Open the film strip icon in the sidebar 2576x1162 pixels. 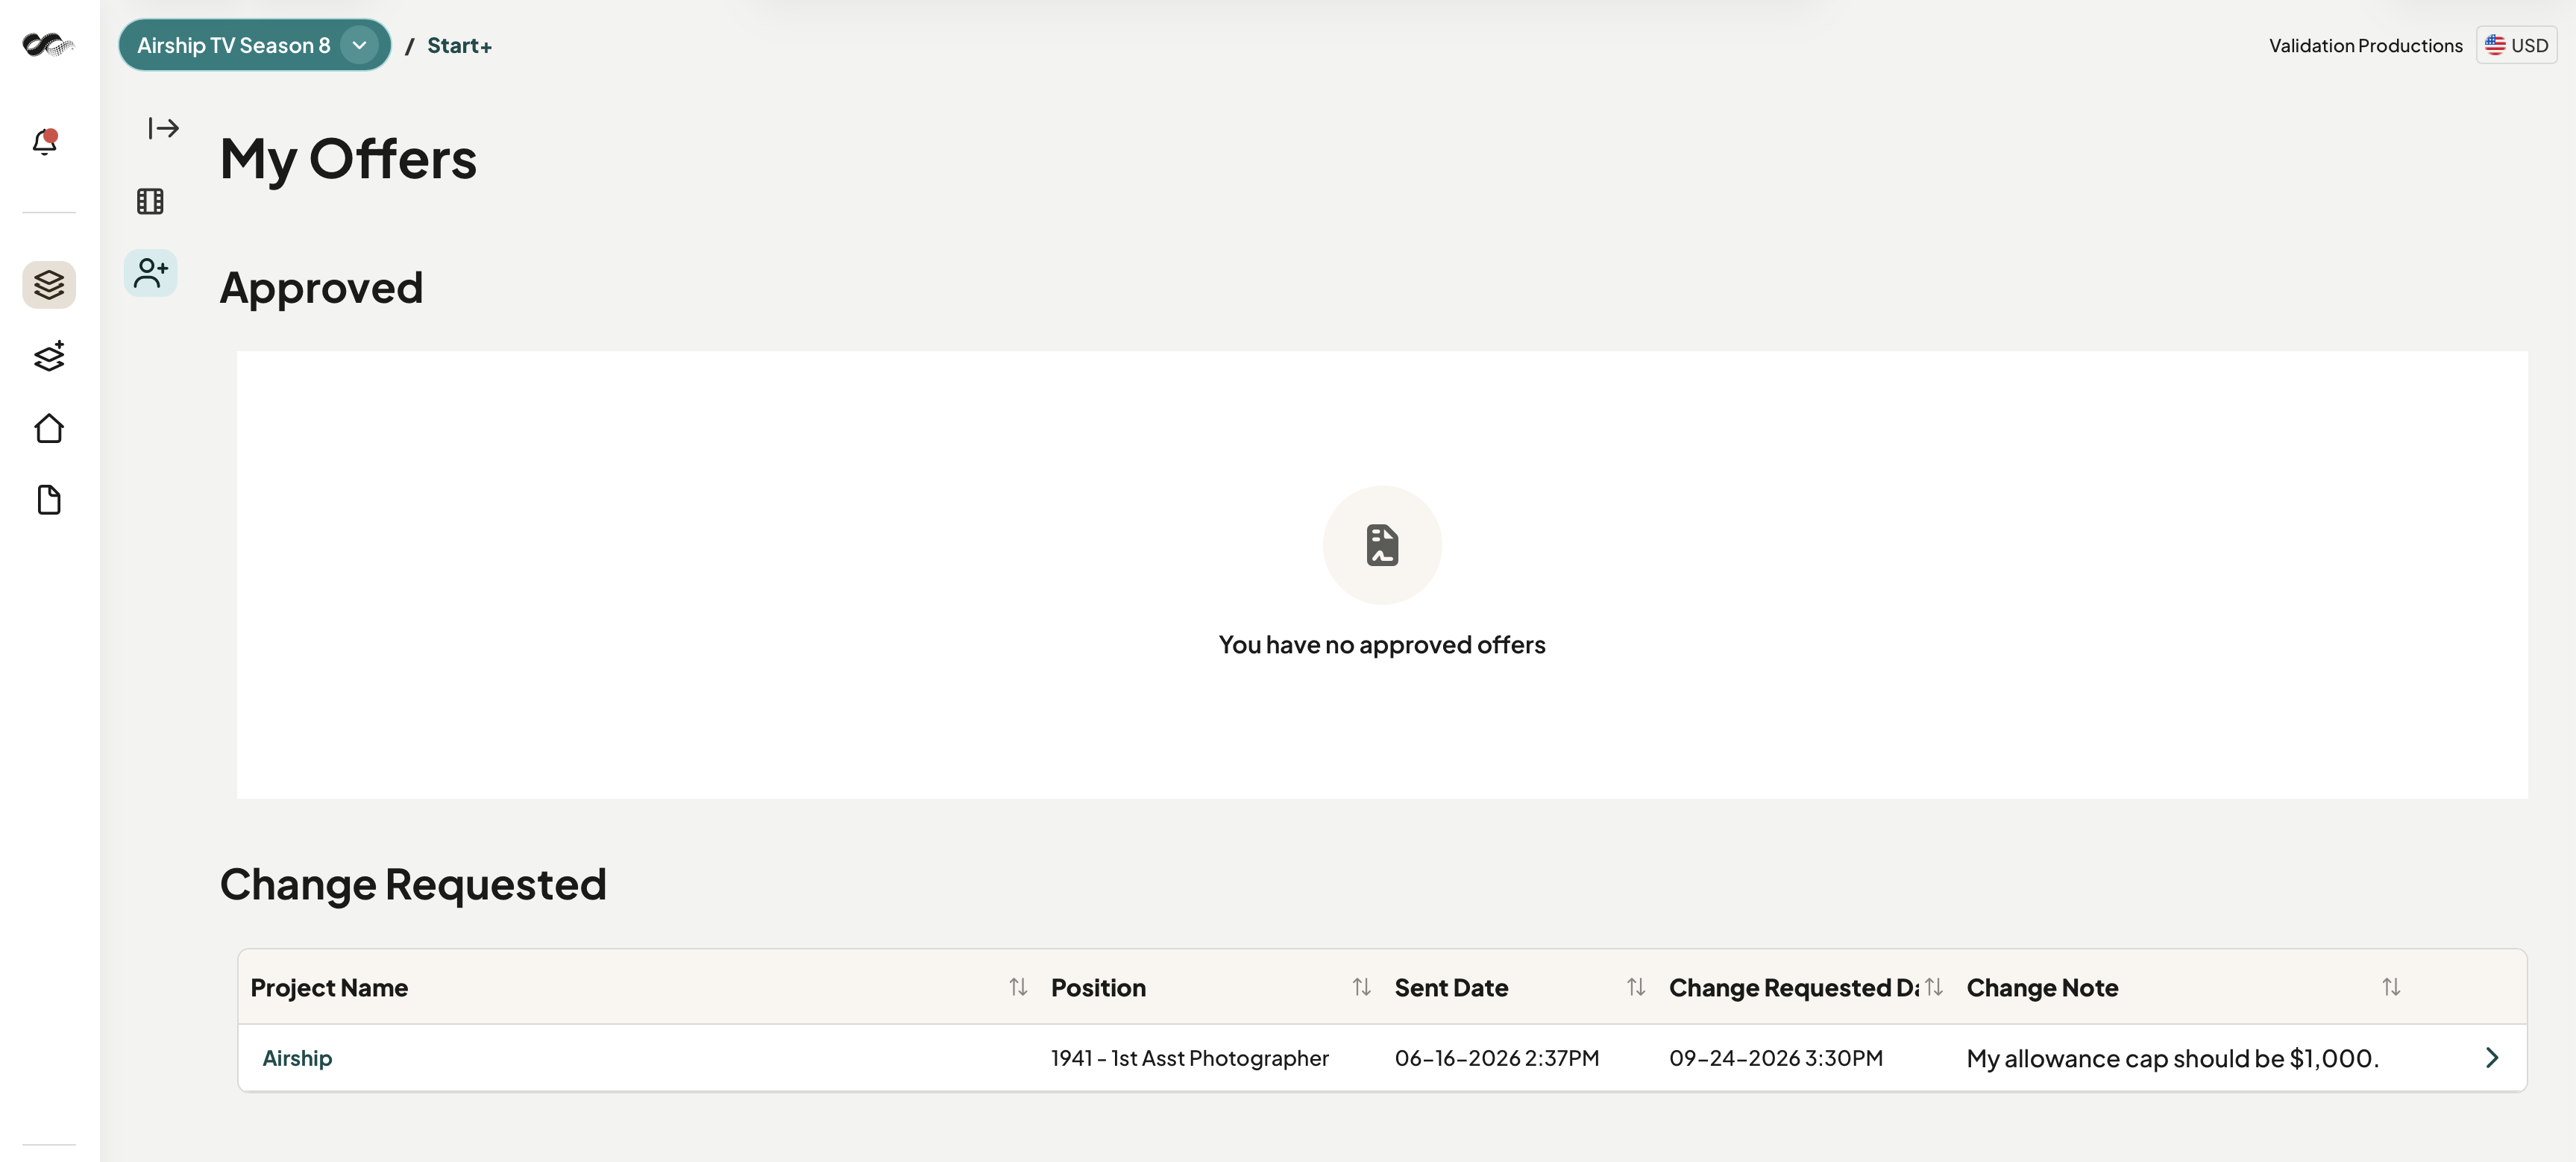tap(150, 201)
